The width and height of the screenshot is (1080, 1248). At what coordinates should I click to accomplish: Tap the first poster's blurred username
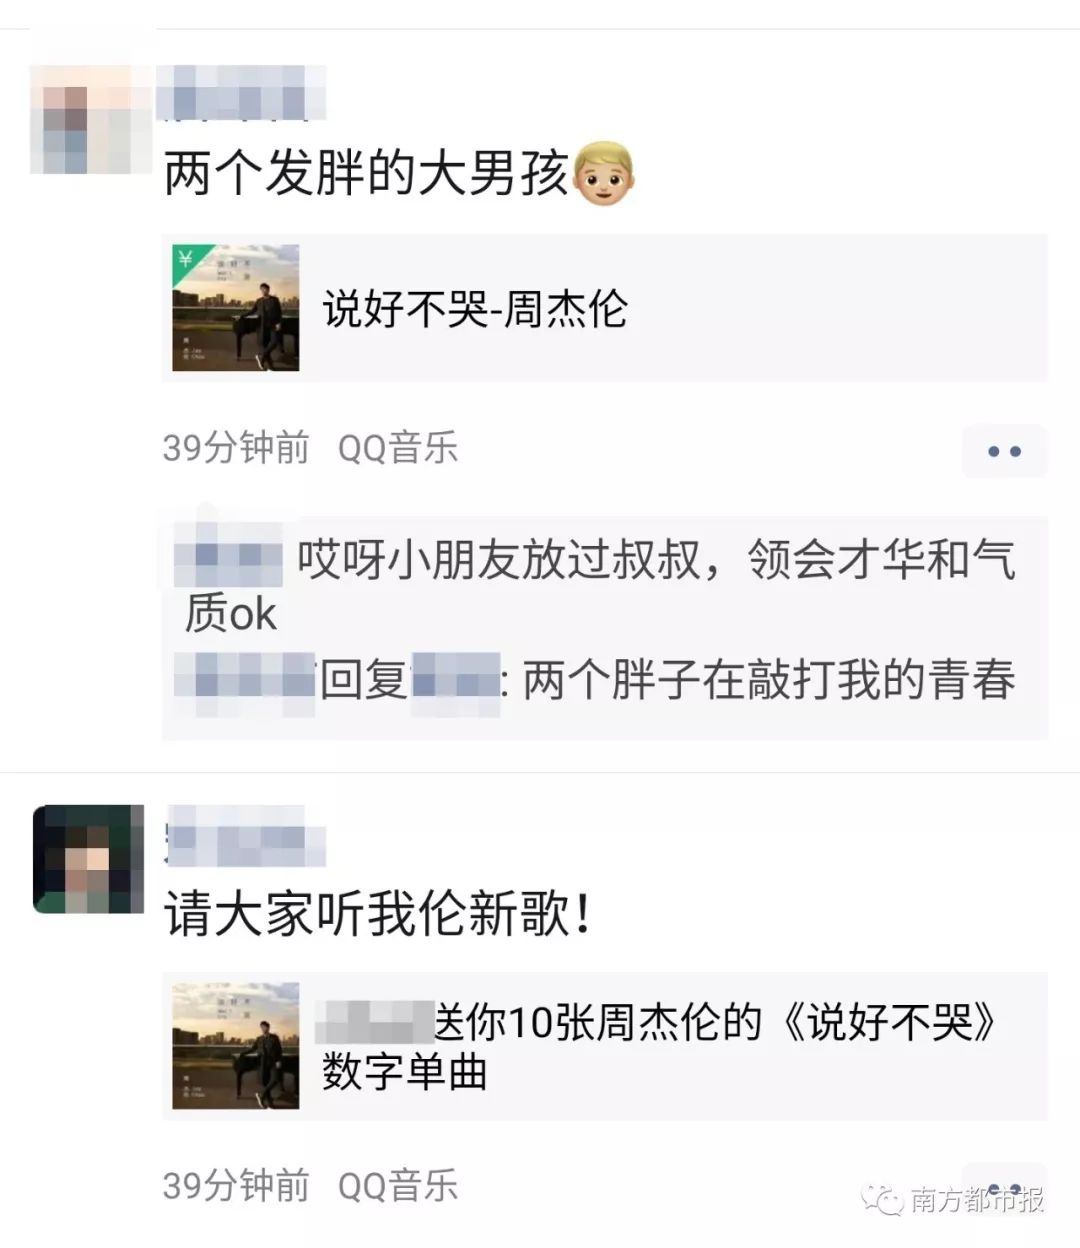coord(245,91)
